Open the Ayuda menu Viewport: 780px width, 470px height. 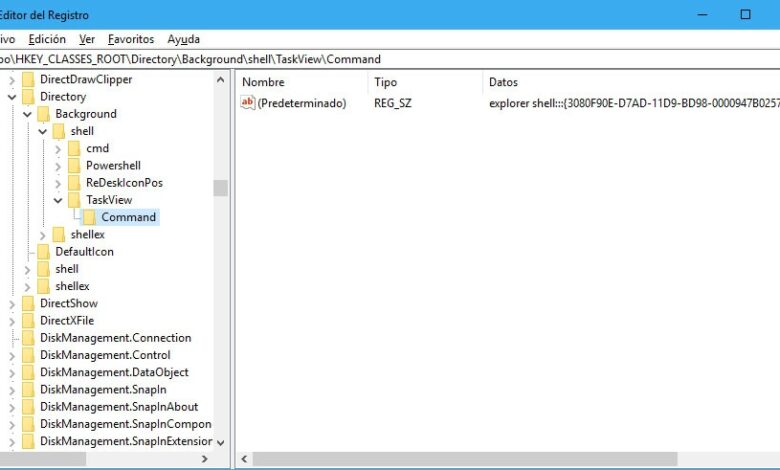tap(184, 39)
